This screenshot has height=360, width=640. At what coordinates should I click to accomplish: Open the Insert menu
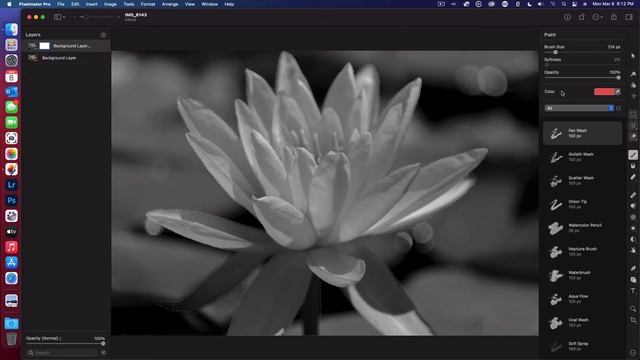[91, 4]
